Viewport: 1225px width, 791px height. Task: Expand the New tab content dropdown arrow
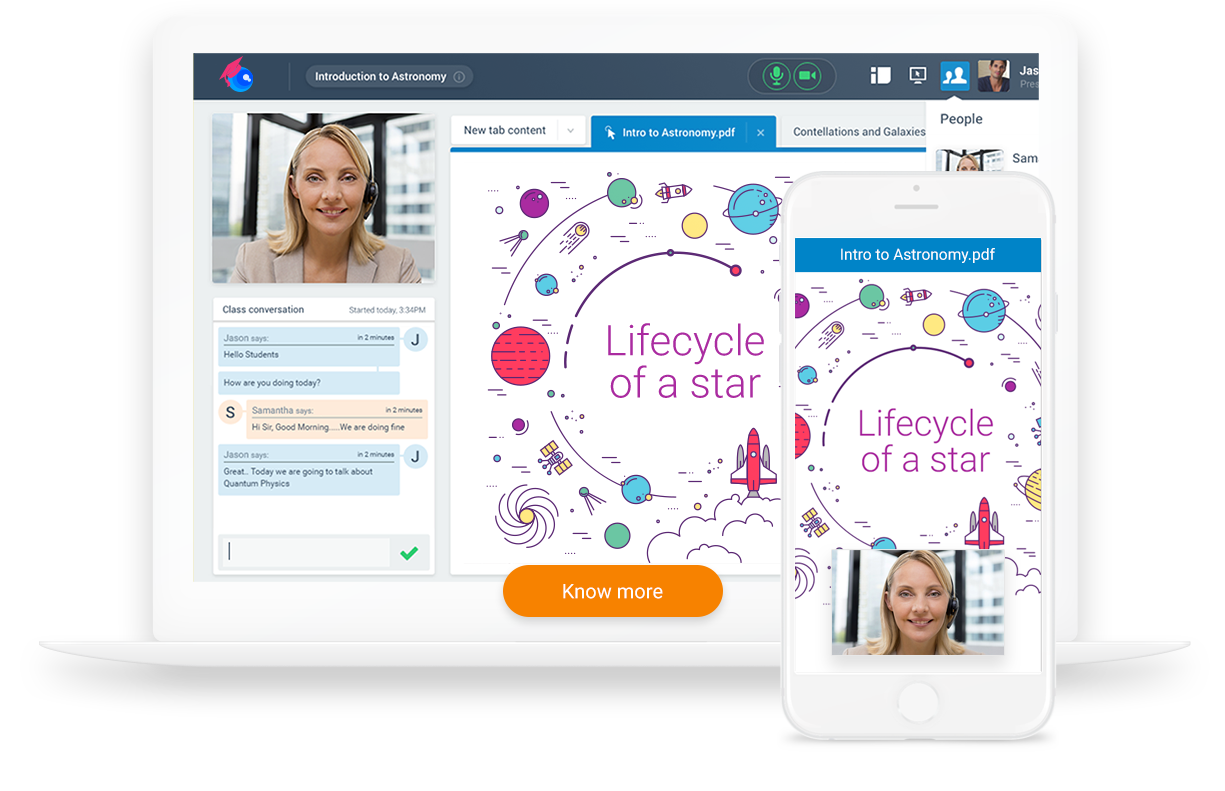571,131
